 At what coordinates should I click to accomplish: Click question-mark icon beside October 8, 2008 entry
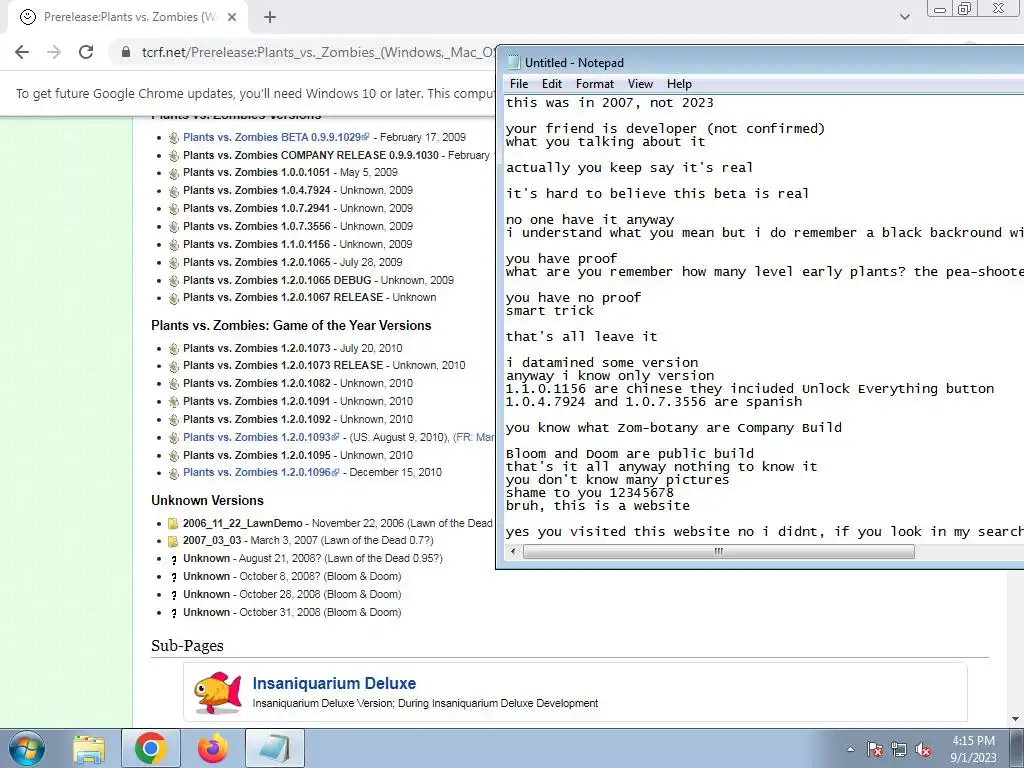(x=174, y=577)
